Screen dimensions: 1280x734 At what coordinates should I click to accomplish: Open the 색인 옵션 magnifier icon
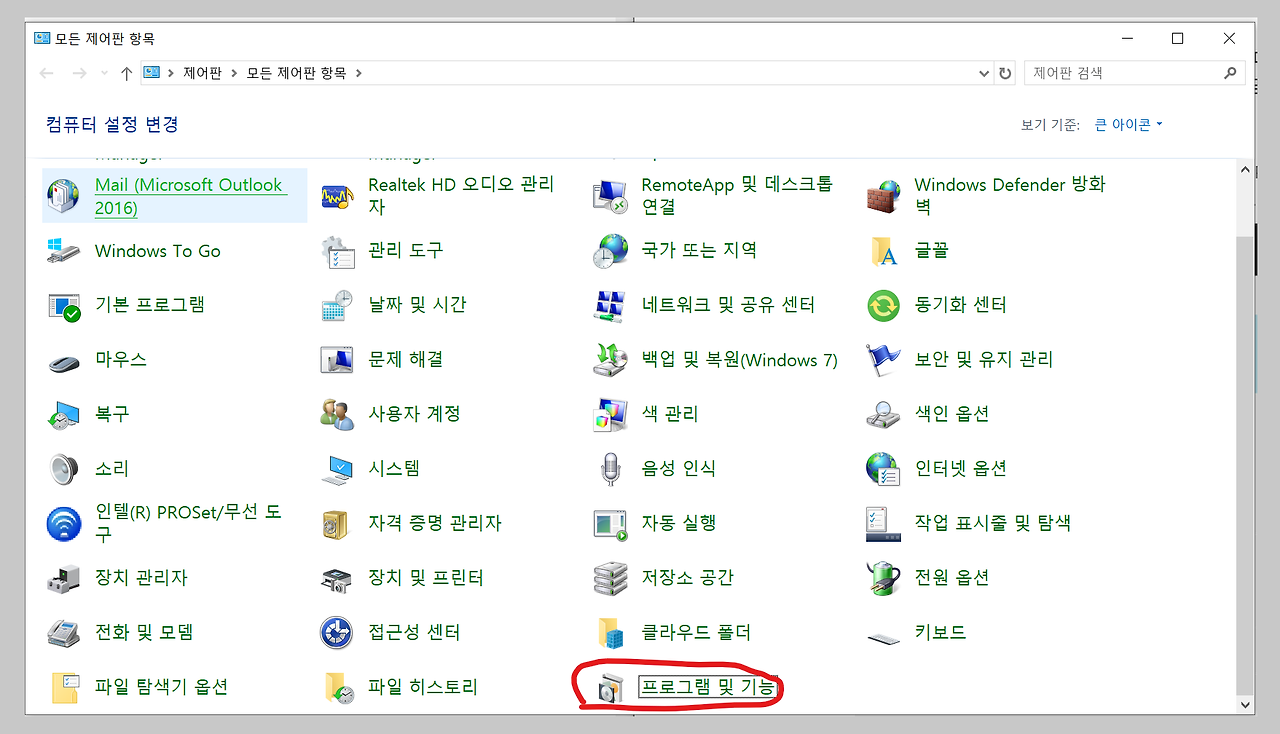[x=883, y=414]
